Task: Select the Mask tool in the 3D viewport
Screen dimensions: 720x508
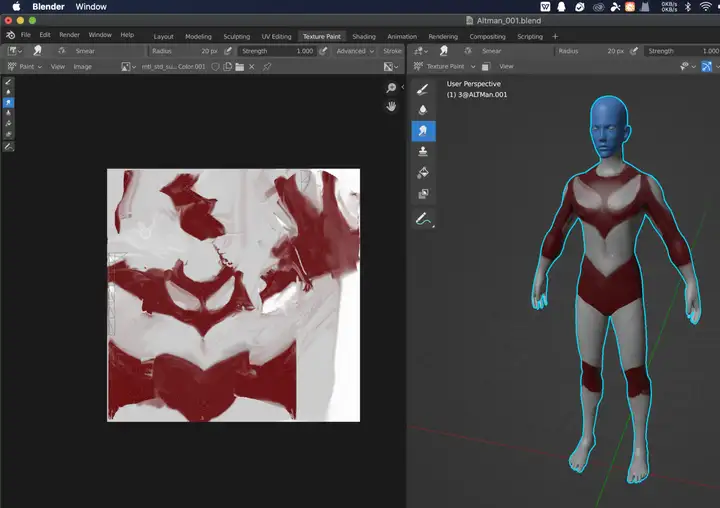Action: 423,194
